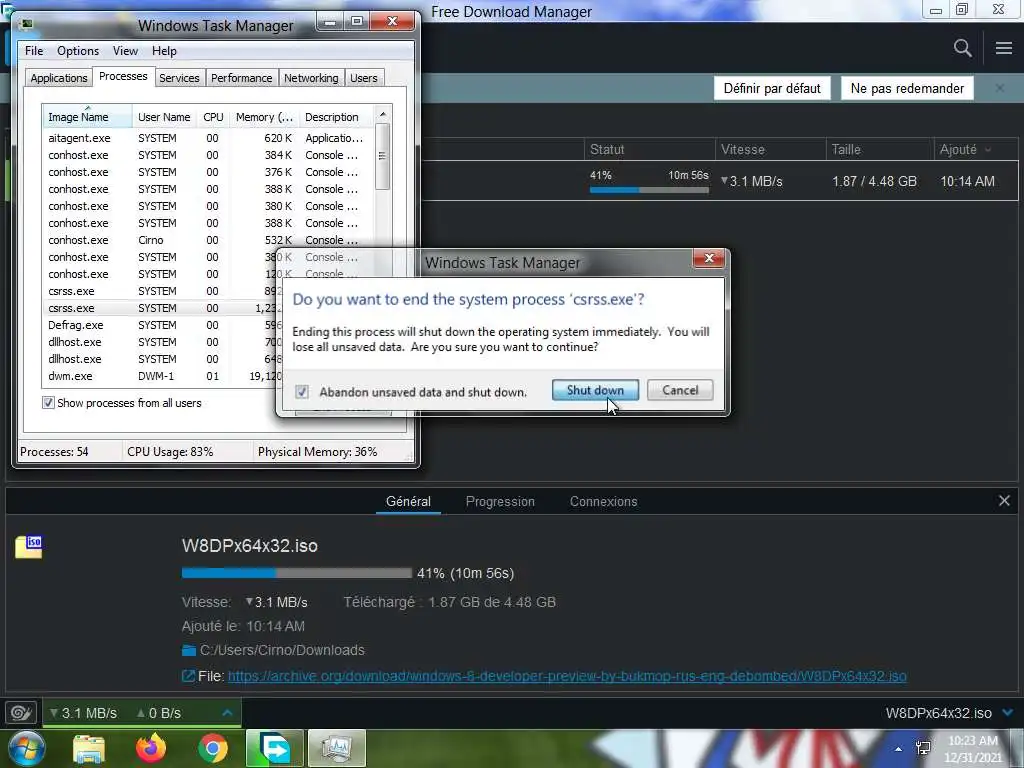Cancel the end process dialog
Screen dimensions: 1024x768
680,390
